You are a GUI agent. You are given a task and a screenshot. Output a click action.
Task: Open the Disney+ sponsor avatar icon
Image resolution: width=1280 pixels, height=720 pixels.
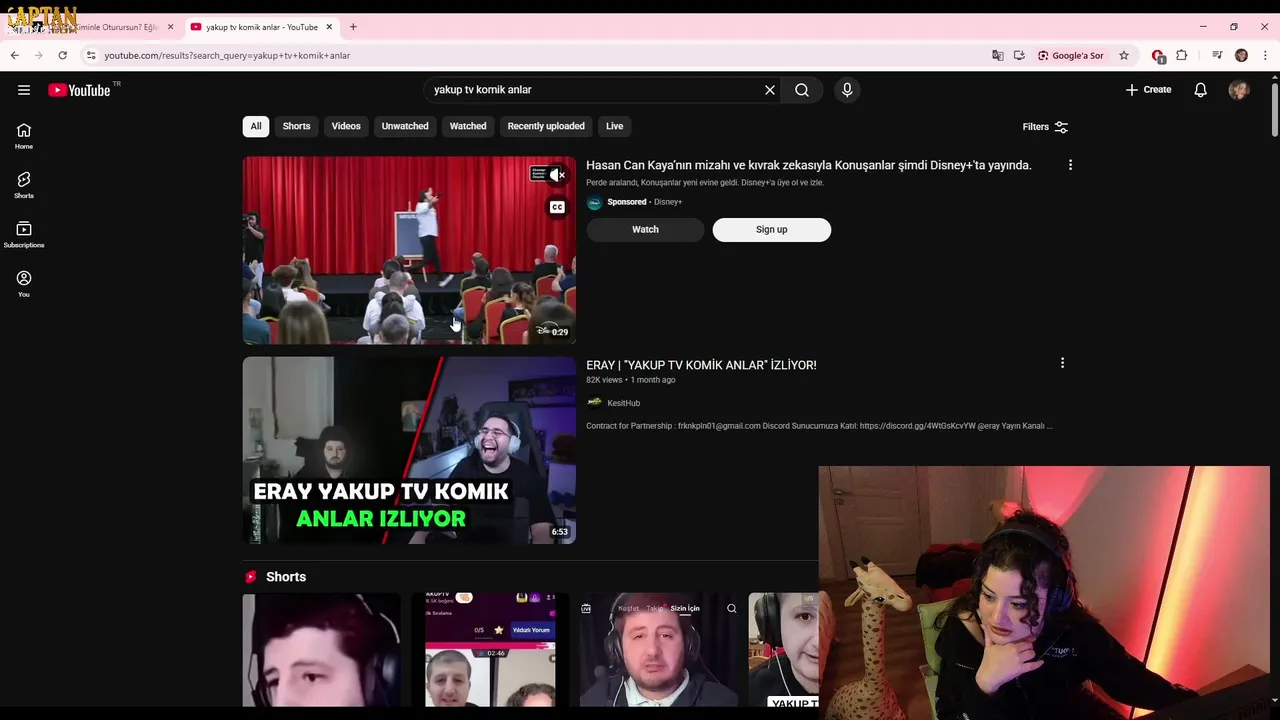594,203
